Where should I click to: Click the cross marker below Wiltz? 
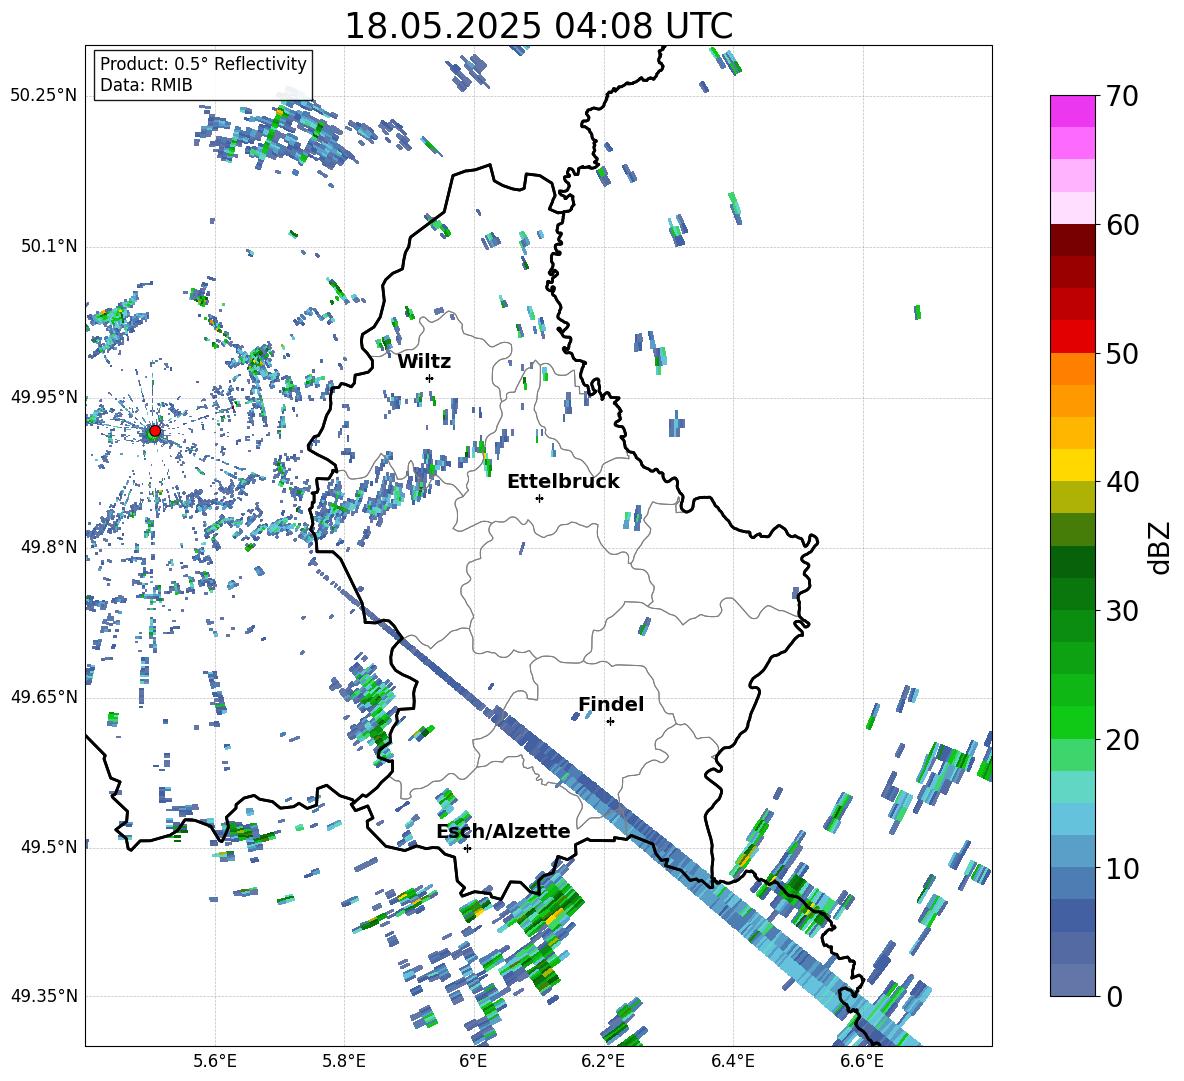tap(430, 378)
